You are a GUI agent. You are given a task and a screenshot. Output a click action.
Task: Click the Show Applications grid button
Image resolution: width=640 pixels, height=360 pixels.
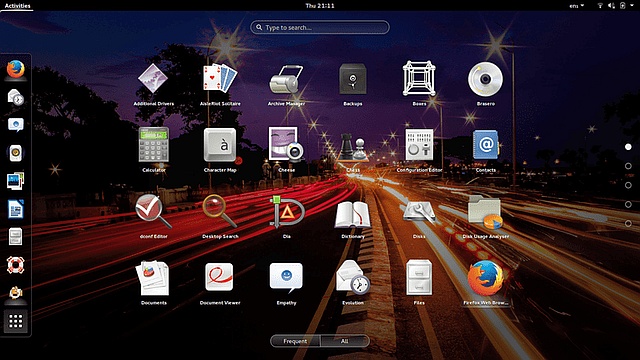click(16, 321)
